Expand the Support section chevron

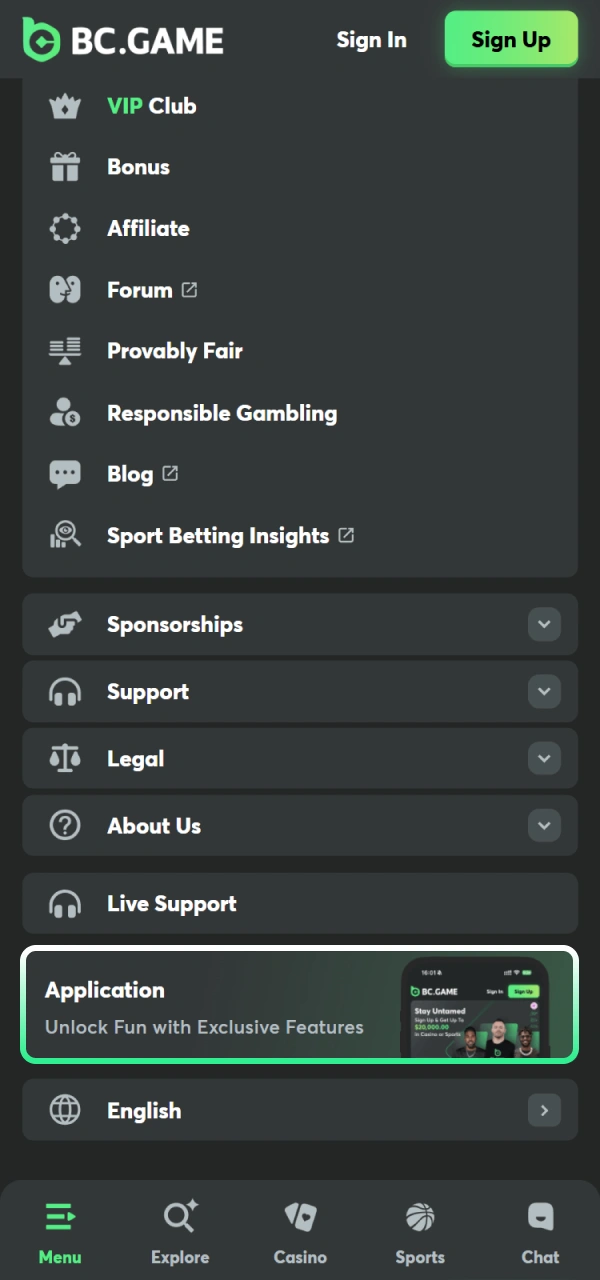pyautogui.click(x=544, y=692)
